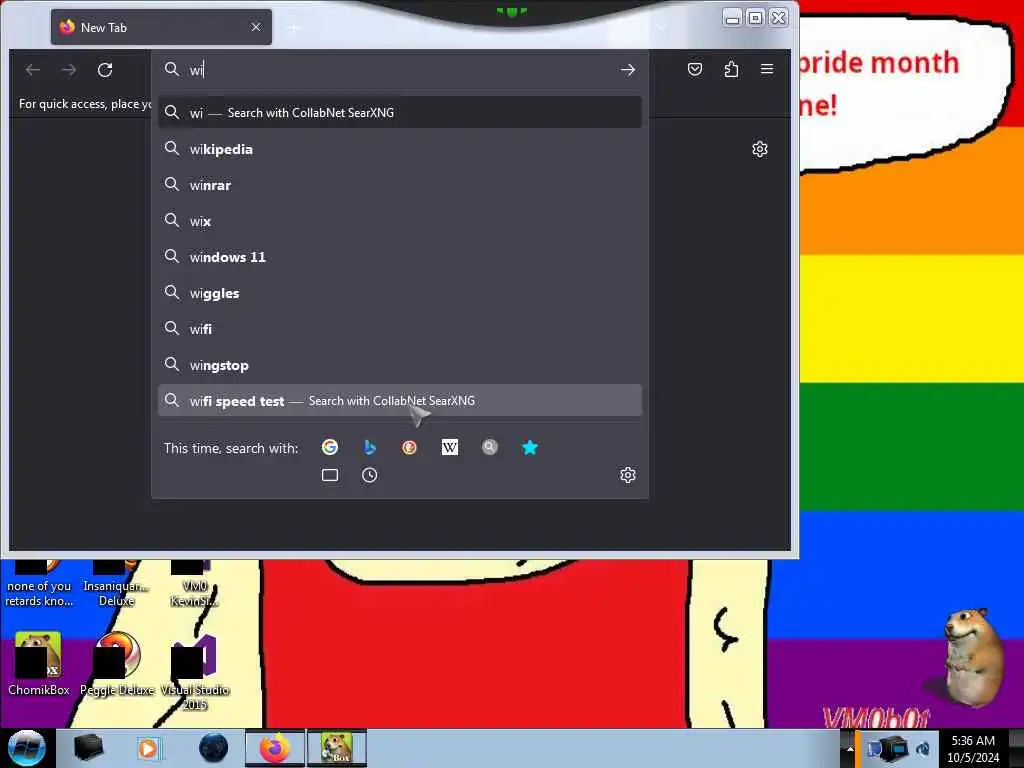The image size is (1024, 768).
Task: Open the Pocket save icon
Action: click(x=695, y=69)
